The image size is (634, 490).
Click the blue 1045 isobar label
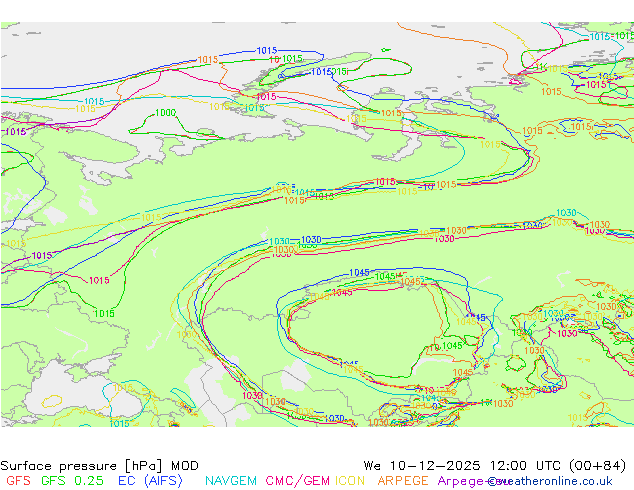[x=359, y=273]
